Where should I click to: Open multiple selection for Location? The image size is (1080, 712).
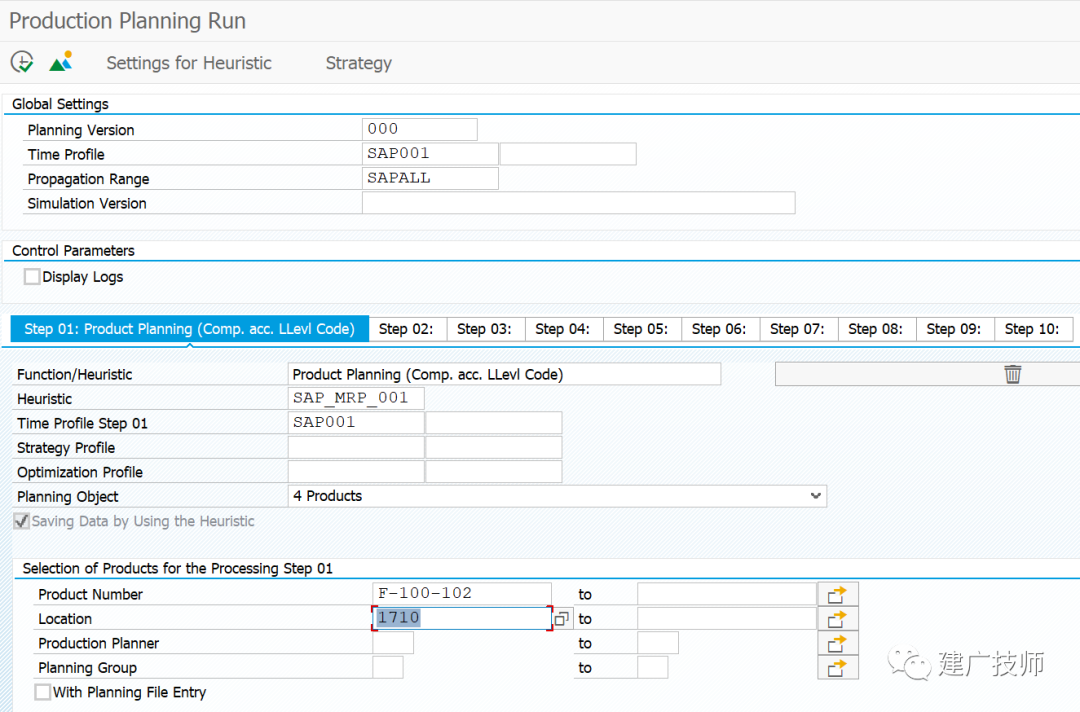pos(838,619)
